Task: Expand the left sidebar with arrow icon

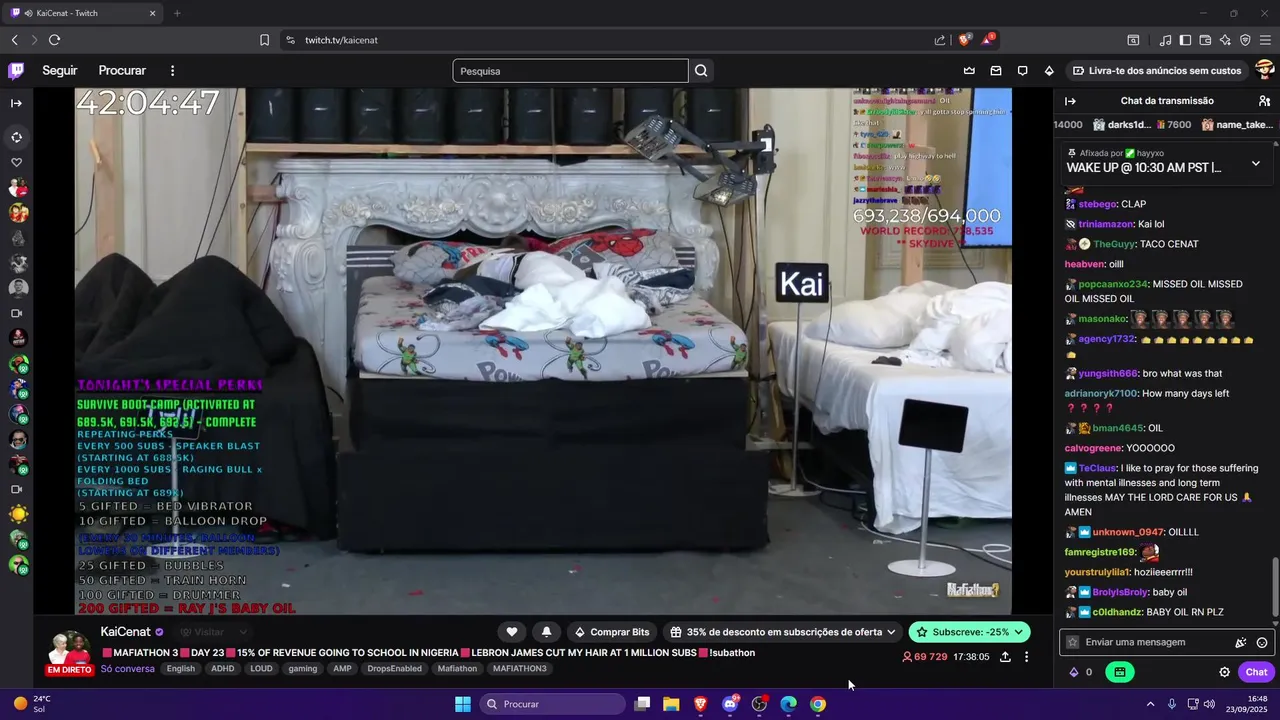Action: 16,103
